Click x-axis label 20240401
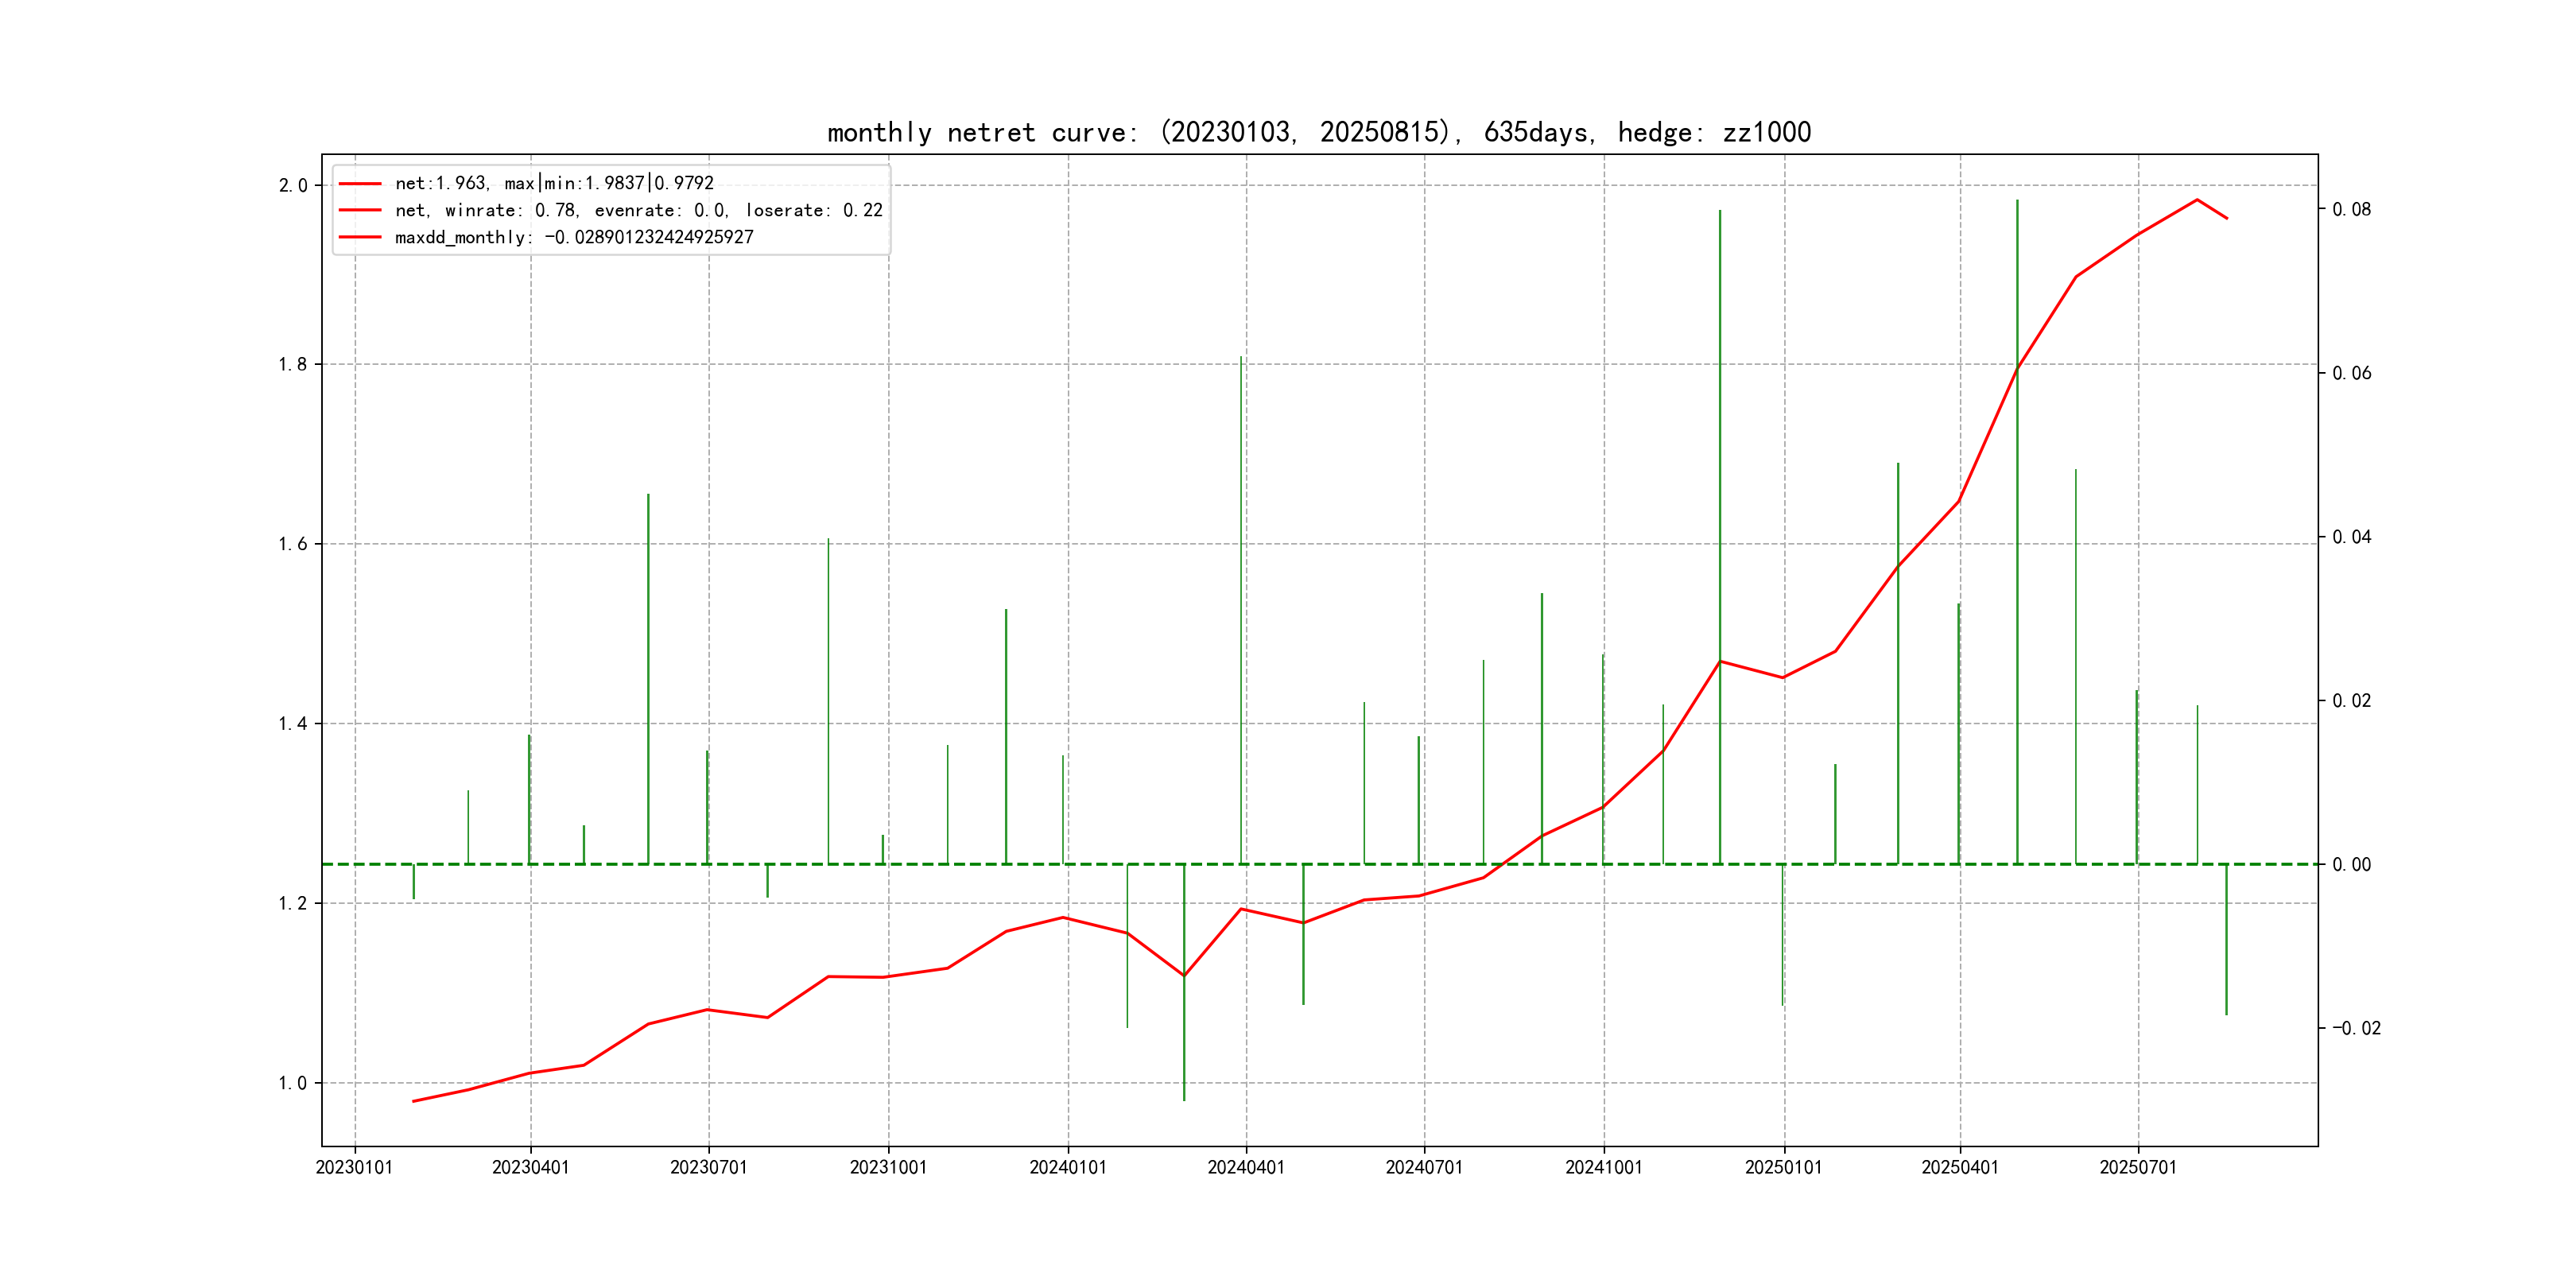2576x1288 pixels. click(x=1246, y=1167)
